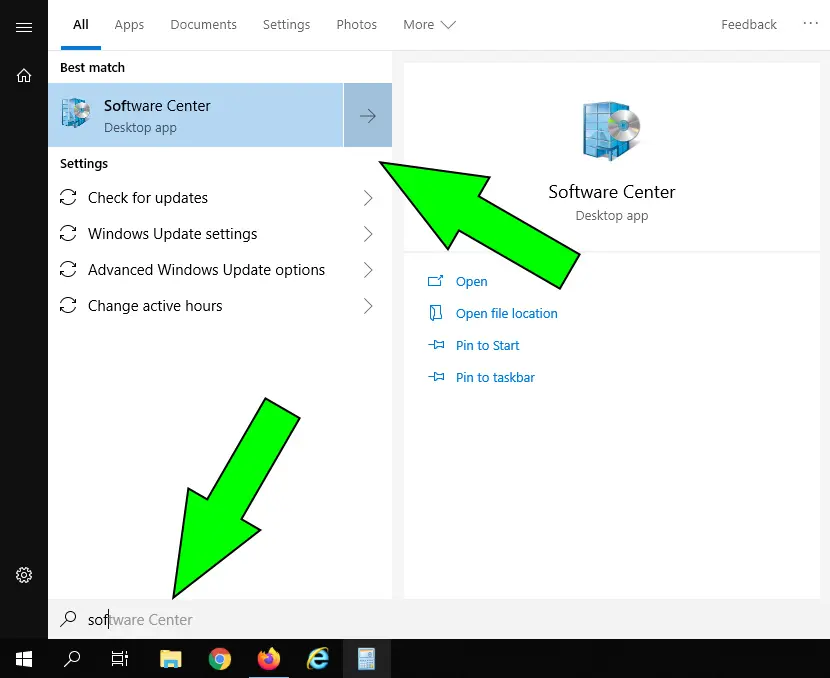Switch to the All tab
The width and height of the screenshot is (830, 678).
[x=80, y=24]
